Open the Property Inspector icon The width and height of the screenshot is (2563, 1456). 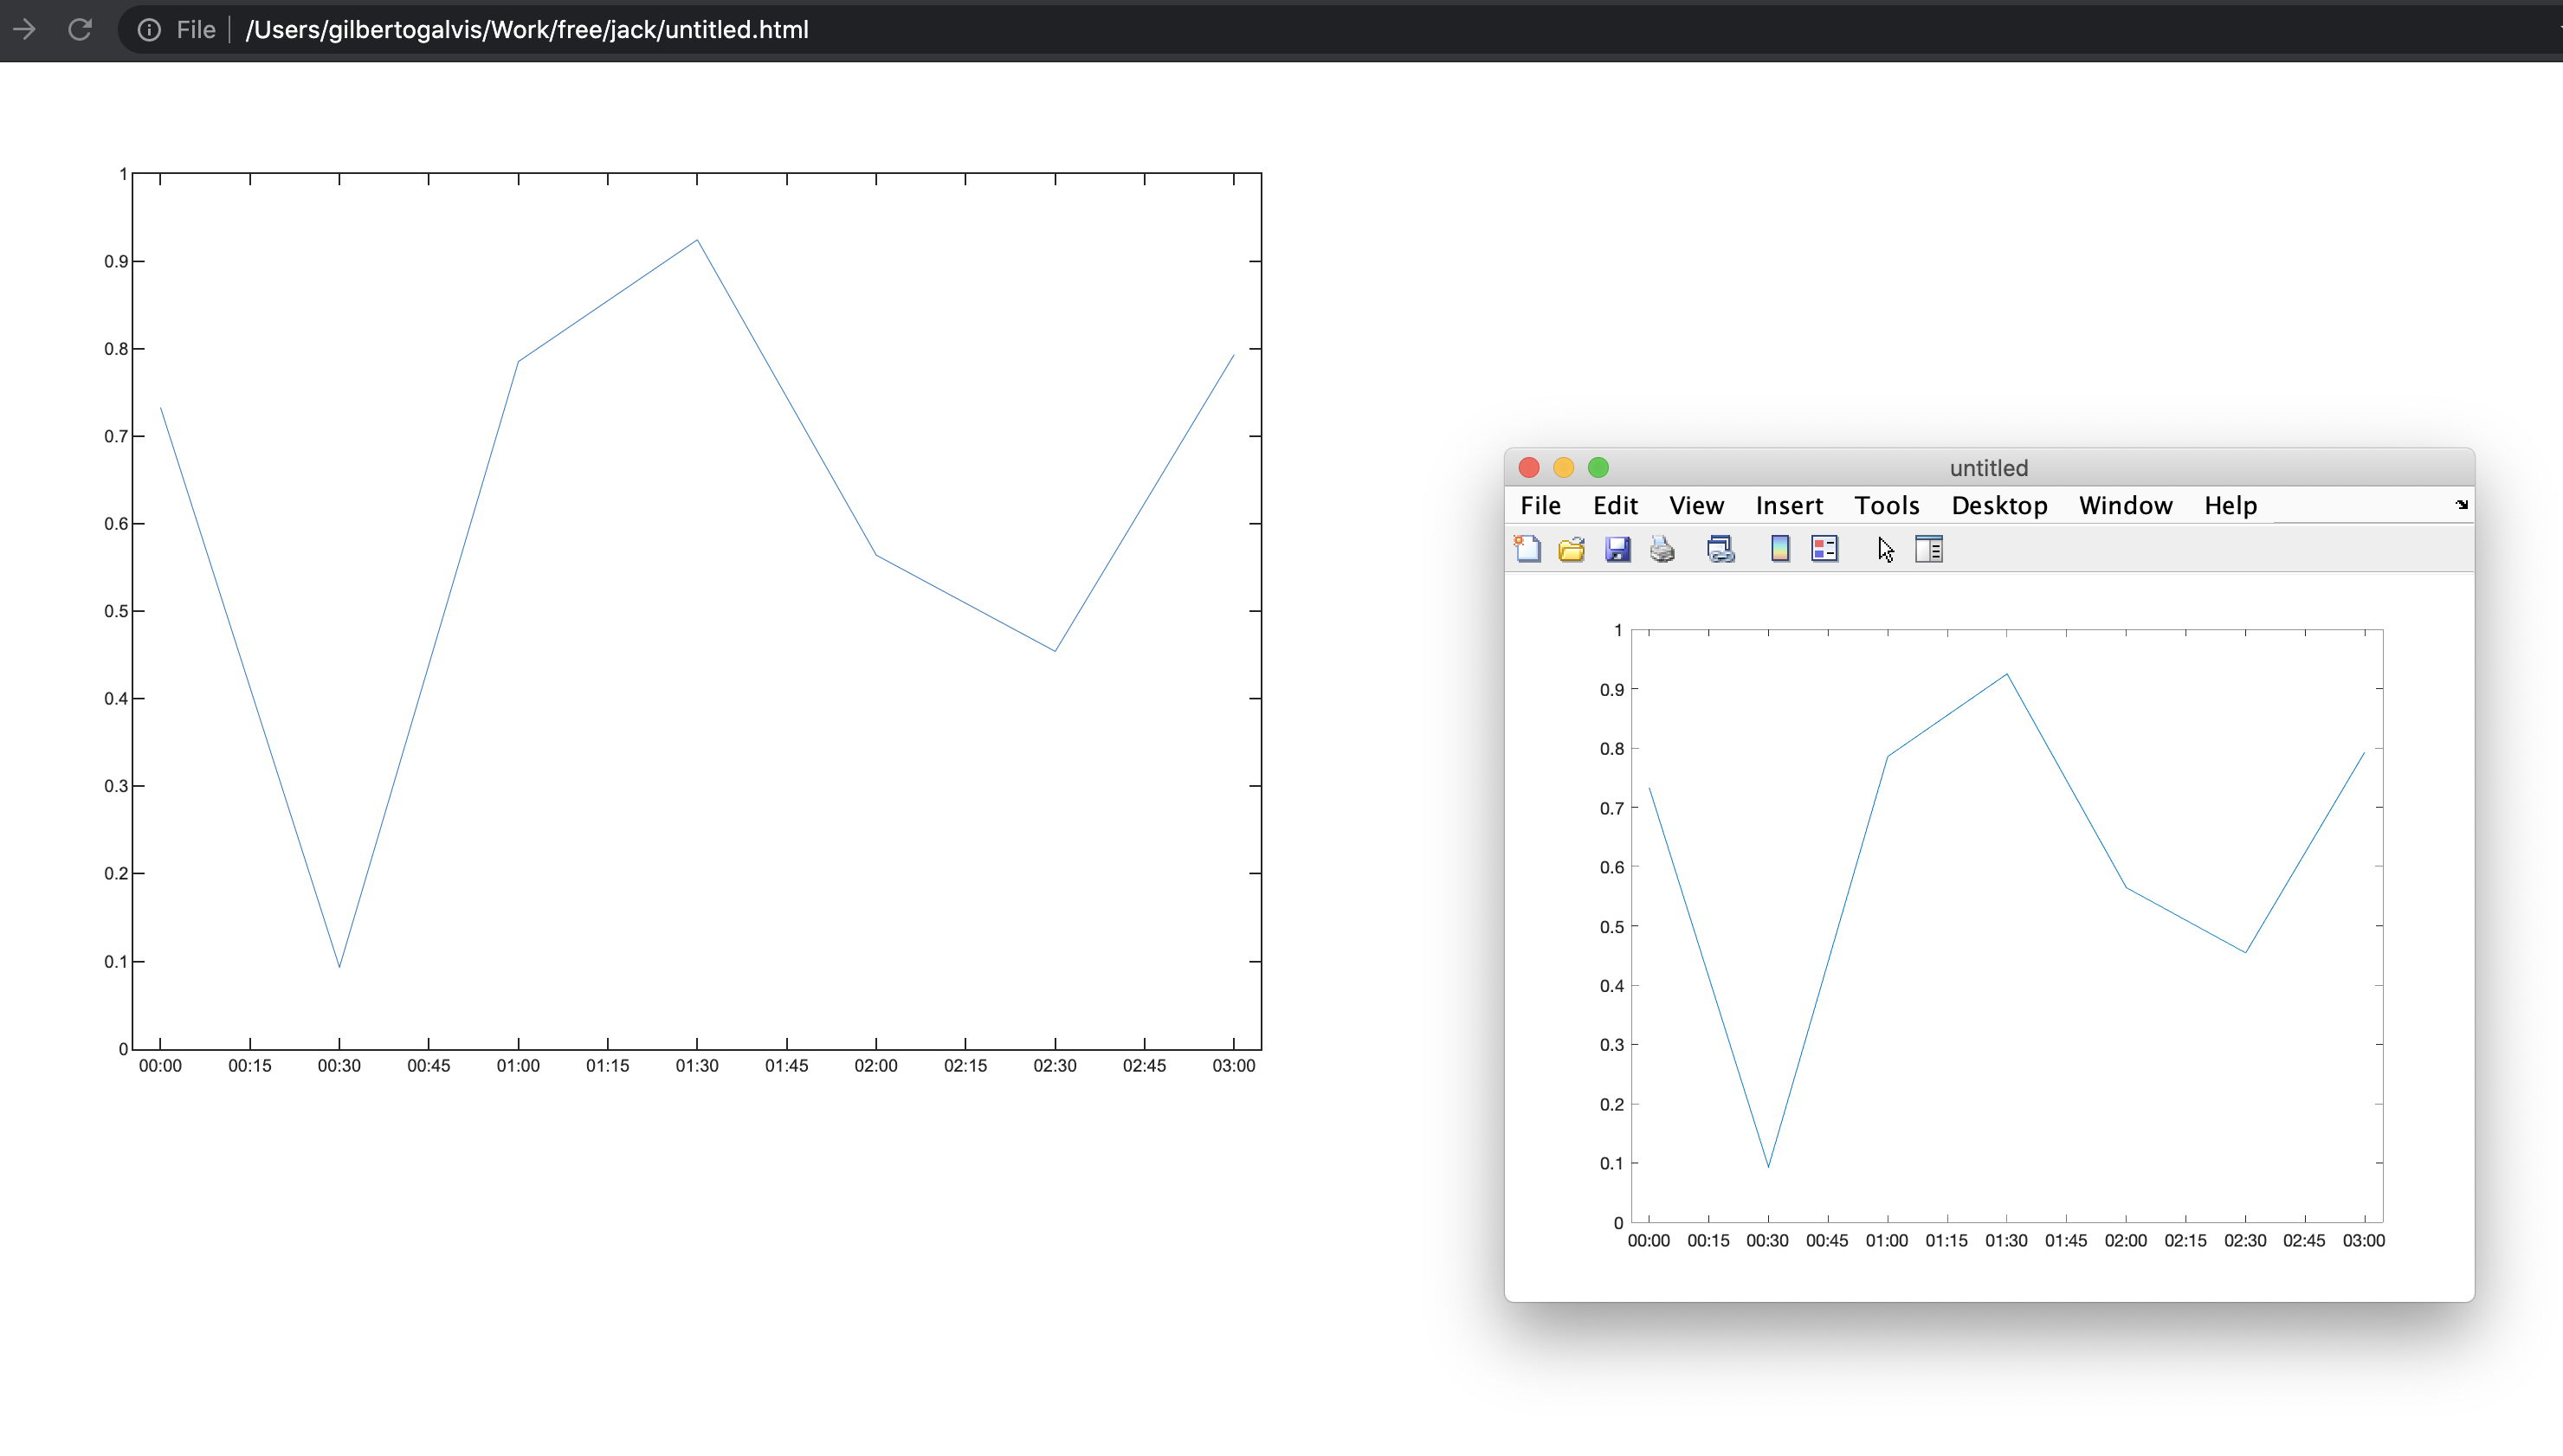(1929, 549)
